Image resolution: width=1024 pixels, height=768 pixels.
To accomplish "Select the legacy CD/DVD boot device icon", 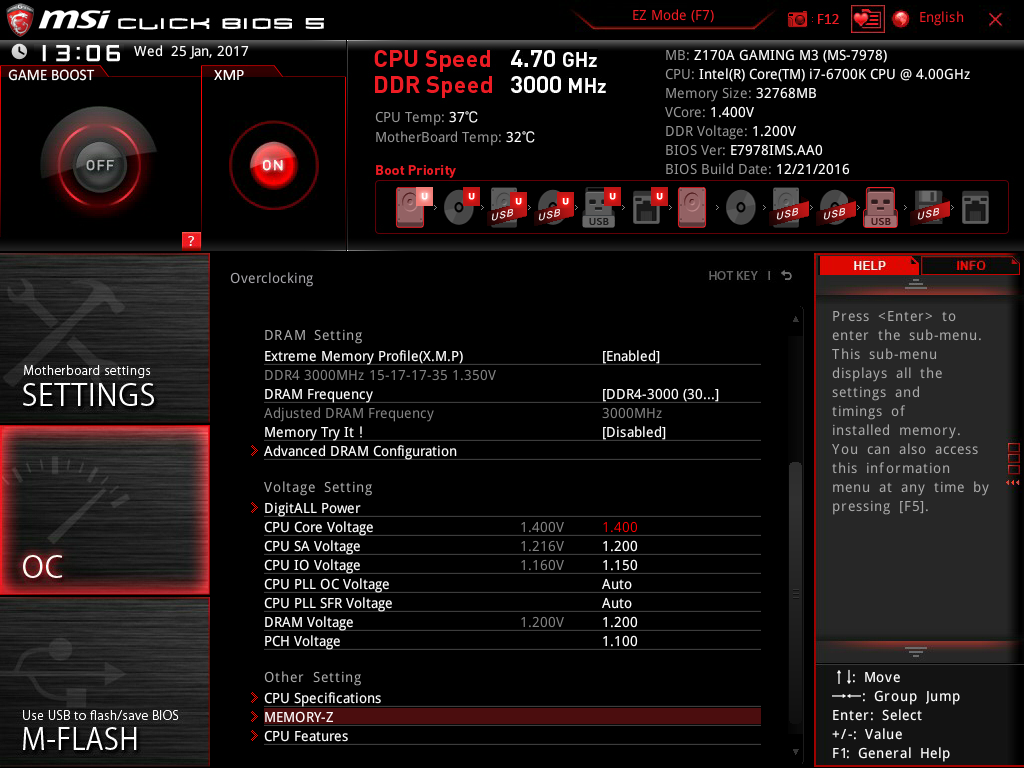I will (741, 208).
